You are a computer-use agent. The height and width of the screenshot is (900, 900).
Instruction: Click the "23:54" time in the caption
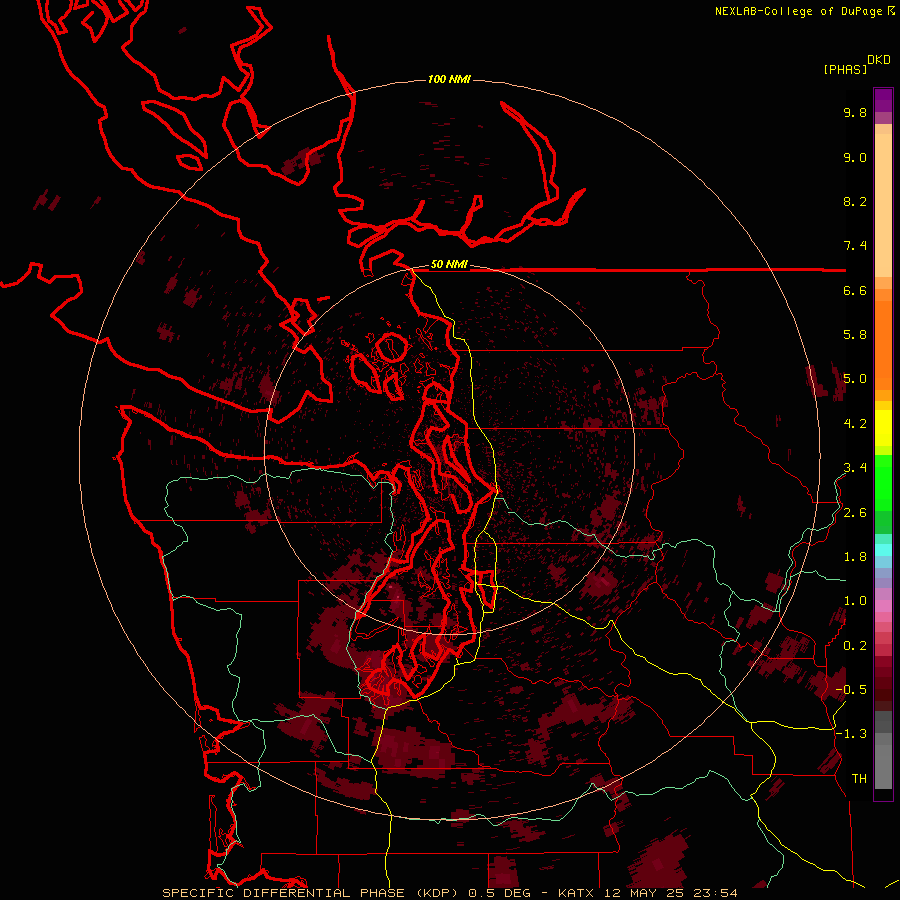pyautogui.click(x=714, y=893)
